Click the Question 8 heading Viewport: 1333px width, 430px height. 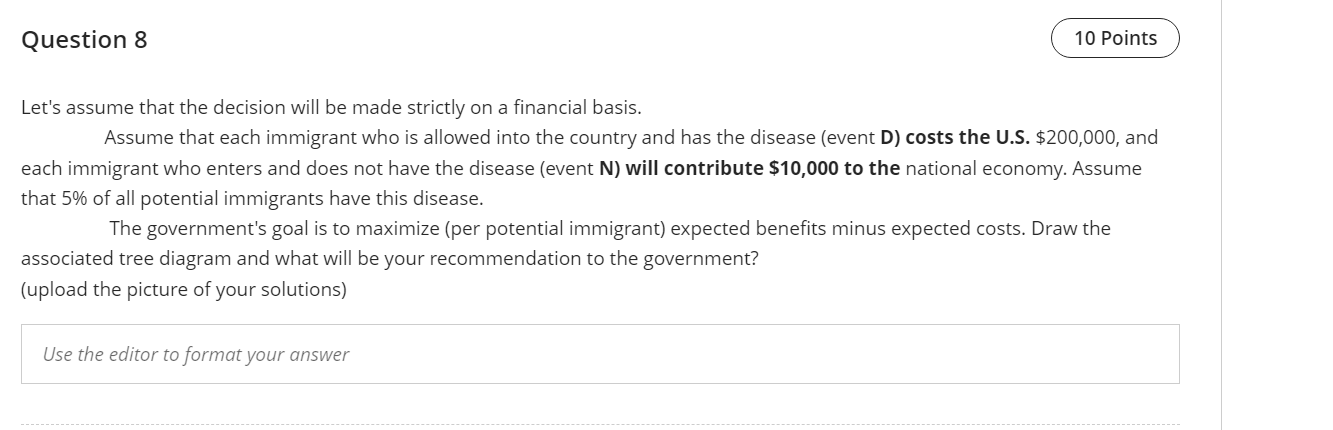pos(84,40)
